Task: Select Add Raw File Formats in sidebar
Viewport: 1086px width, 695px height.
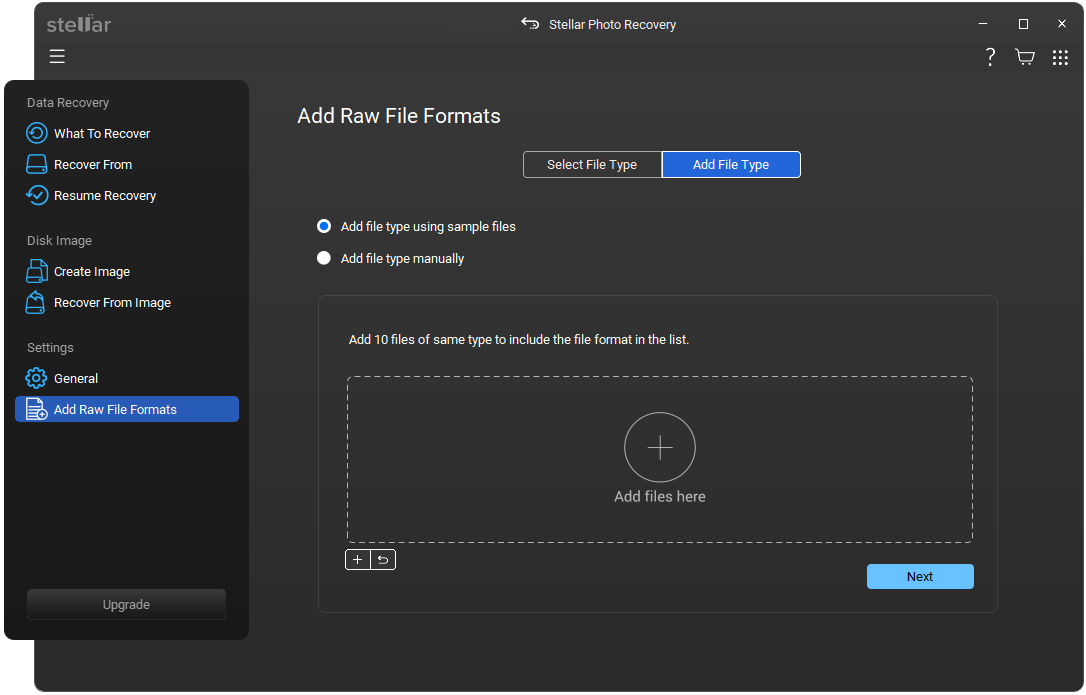Action: [127, 409]
